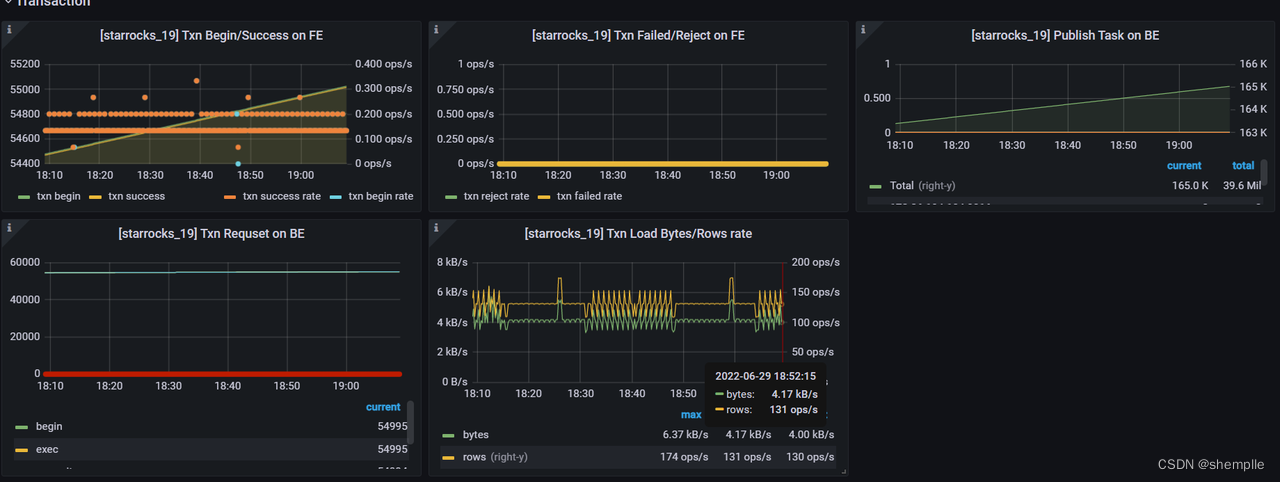This screenshot has width=1280, height=482.
Task: Open Txn Load Bytes/Rows rate panel title menu
Action: pos(638,233)
